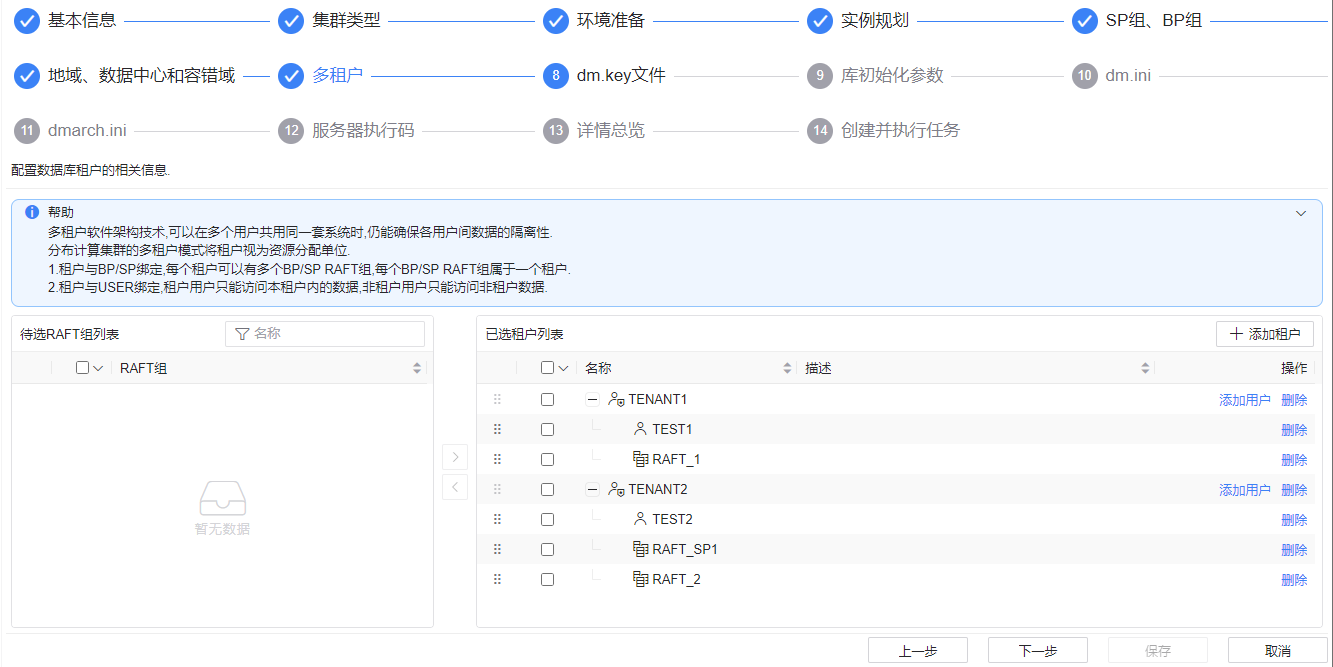Open selection dropdown in tenant list header
The image size is (1333, 667).
563,368
